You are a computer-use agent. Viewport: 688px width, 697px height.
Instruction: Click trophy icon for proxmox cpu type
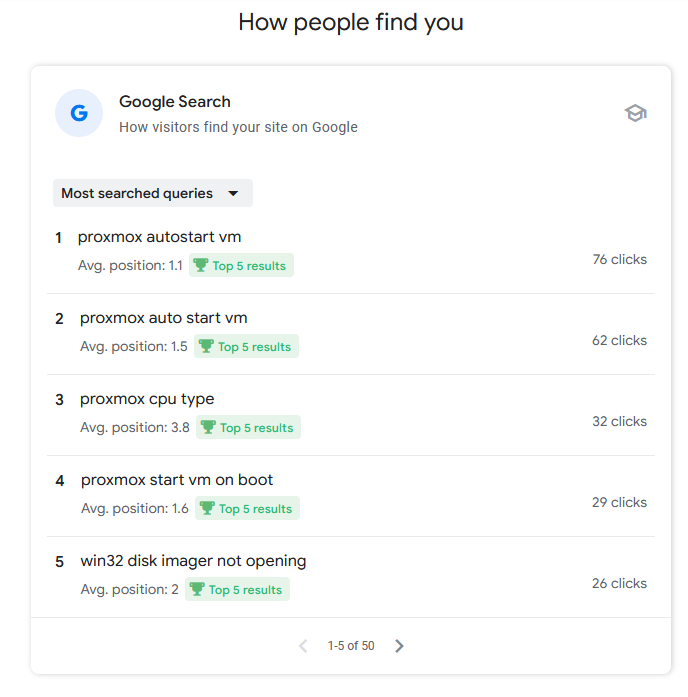[x=208, y=428]
